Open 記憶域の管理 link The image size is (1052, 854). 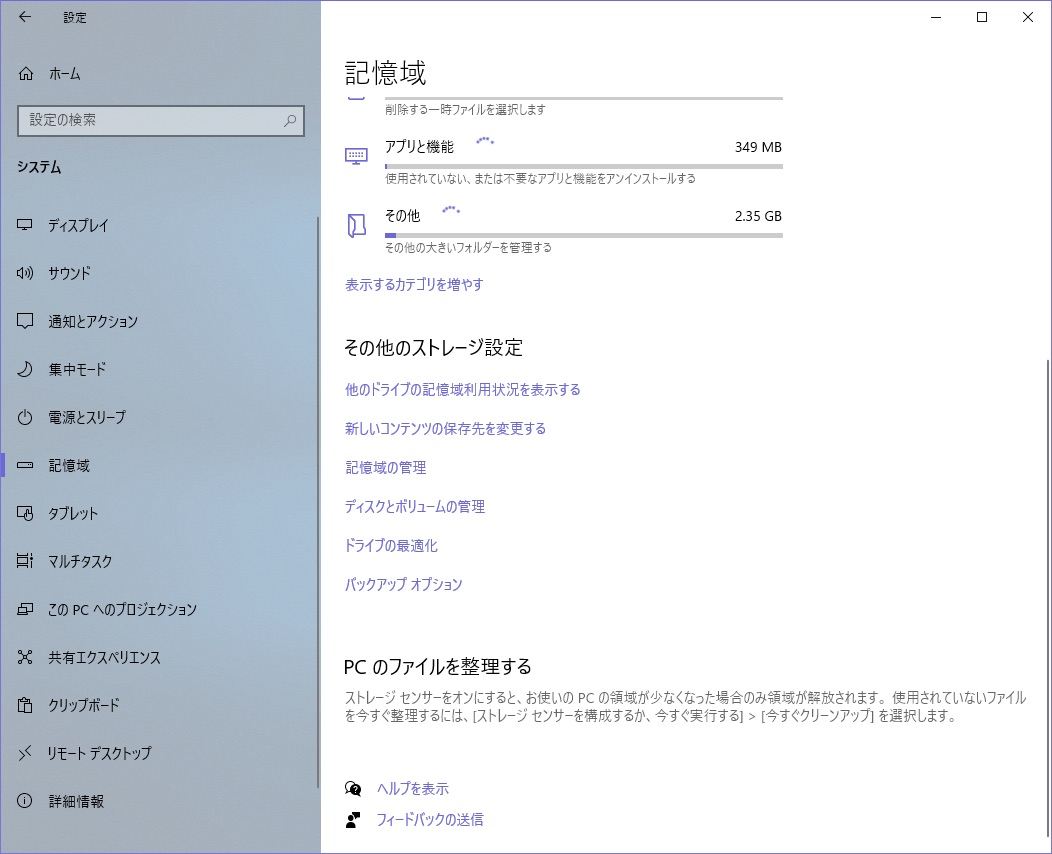(x=386, y=468)
